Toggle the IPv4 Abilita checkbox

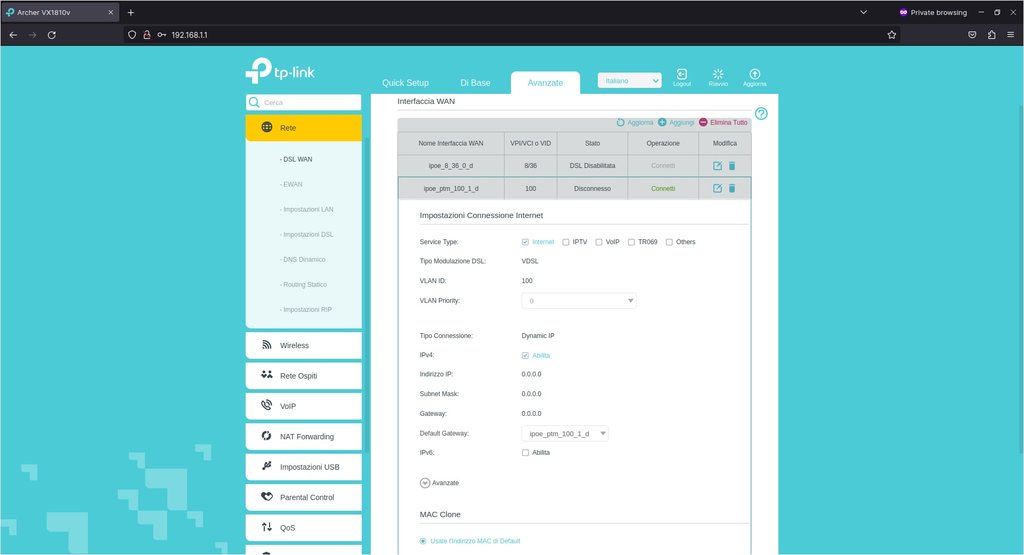click(525, 356)
